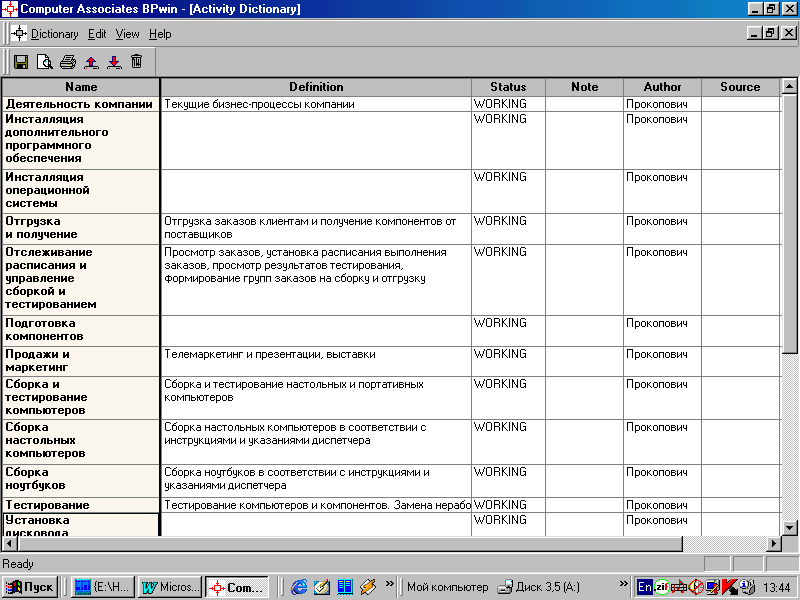Click the yellow lightning quick launch icon

click(368, 587)
